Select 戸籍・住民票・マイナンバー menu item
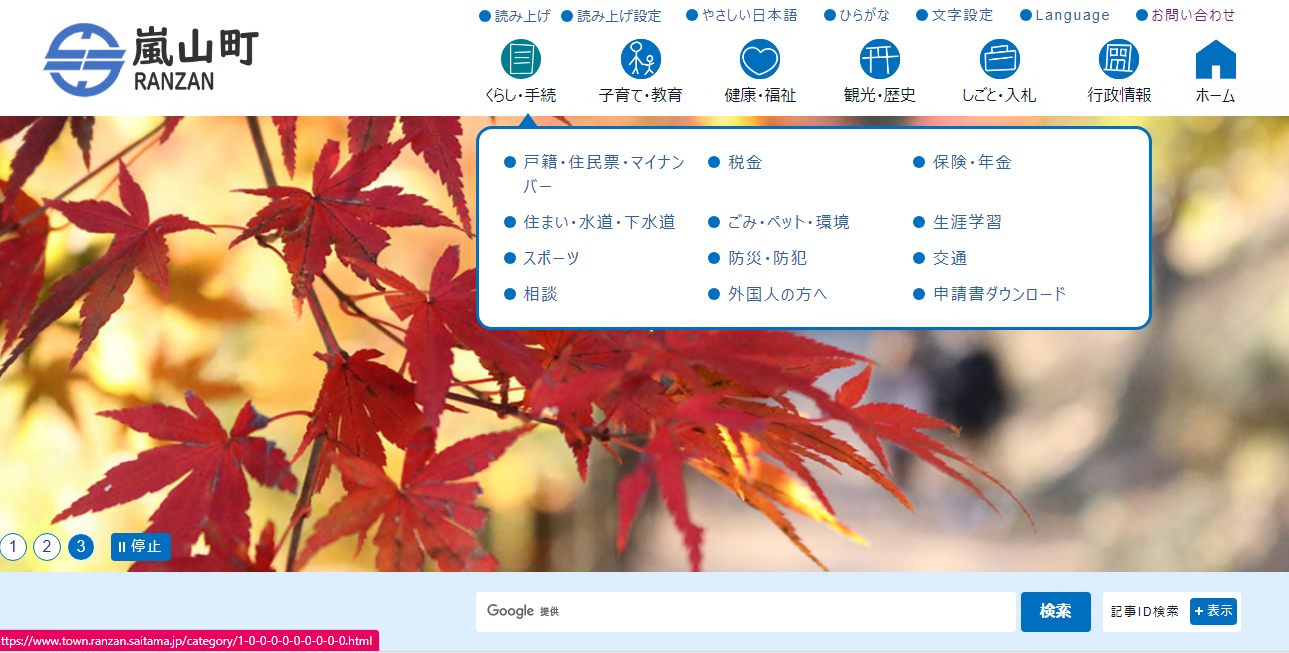This screenshot has height=653, width=1289. pos(604,174)
